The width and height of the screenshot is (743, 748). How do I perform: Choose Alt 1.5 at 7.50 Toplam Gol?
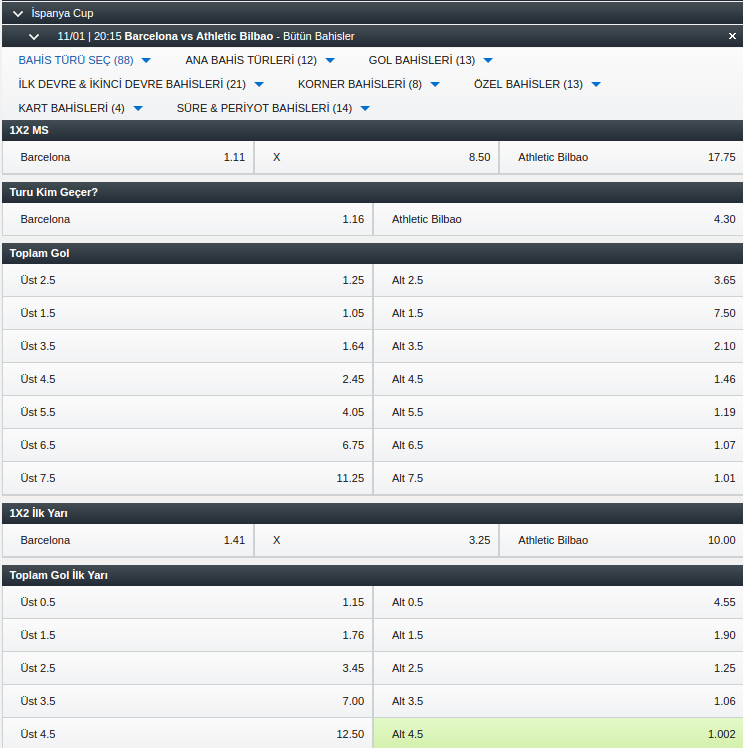point(558,313)
